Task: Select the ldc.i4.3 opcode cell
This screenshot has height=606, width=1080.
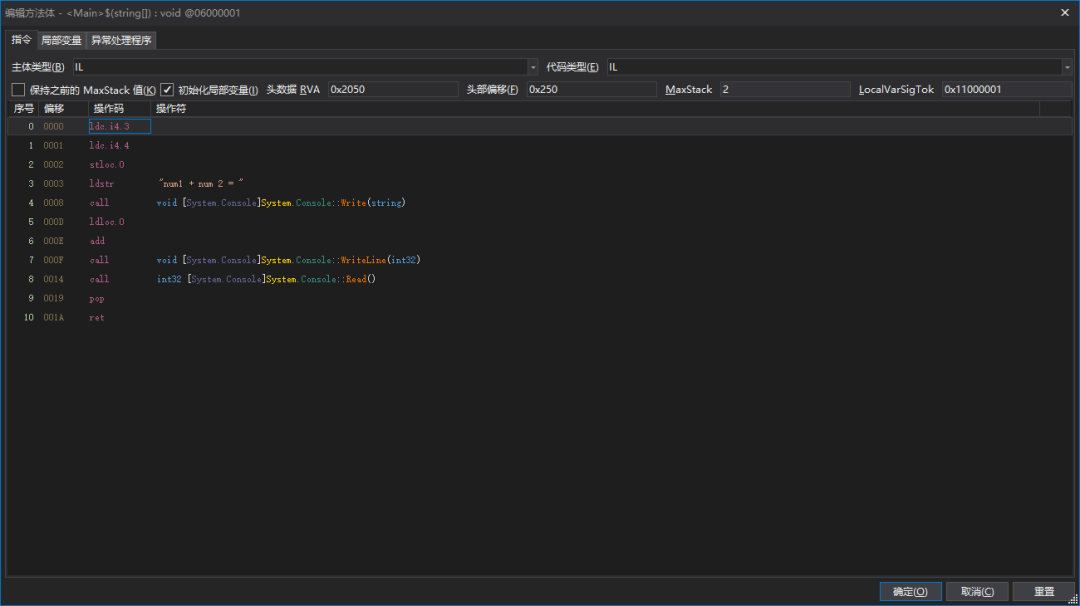Action: coord(110,127)
